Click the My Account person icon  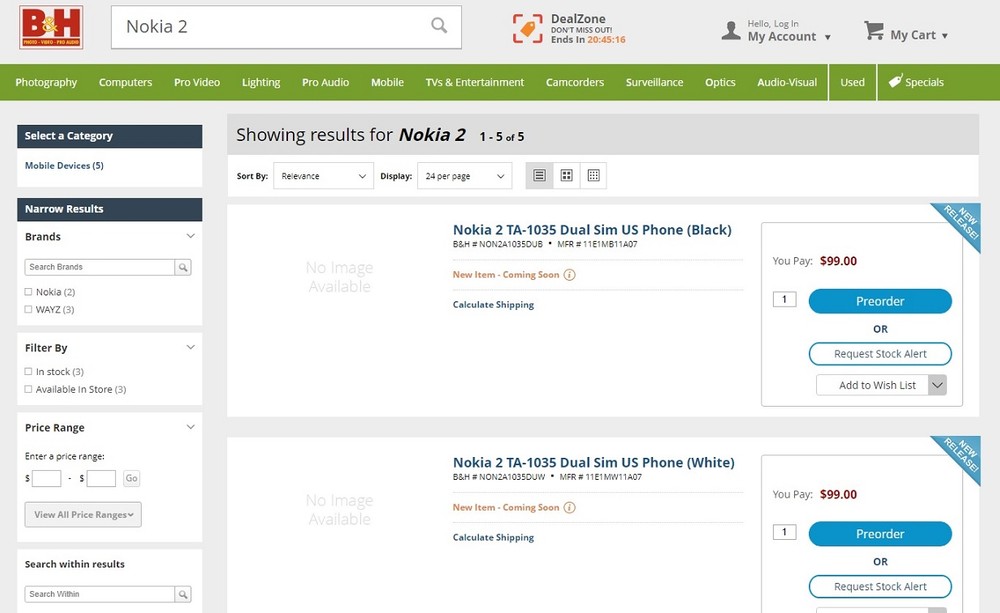coord(731,30)
